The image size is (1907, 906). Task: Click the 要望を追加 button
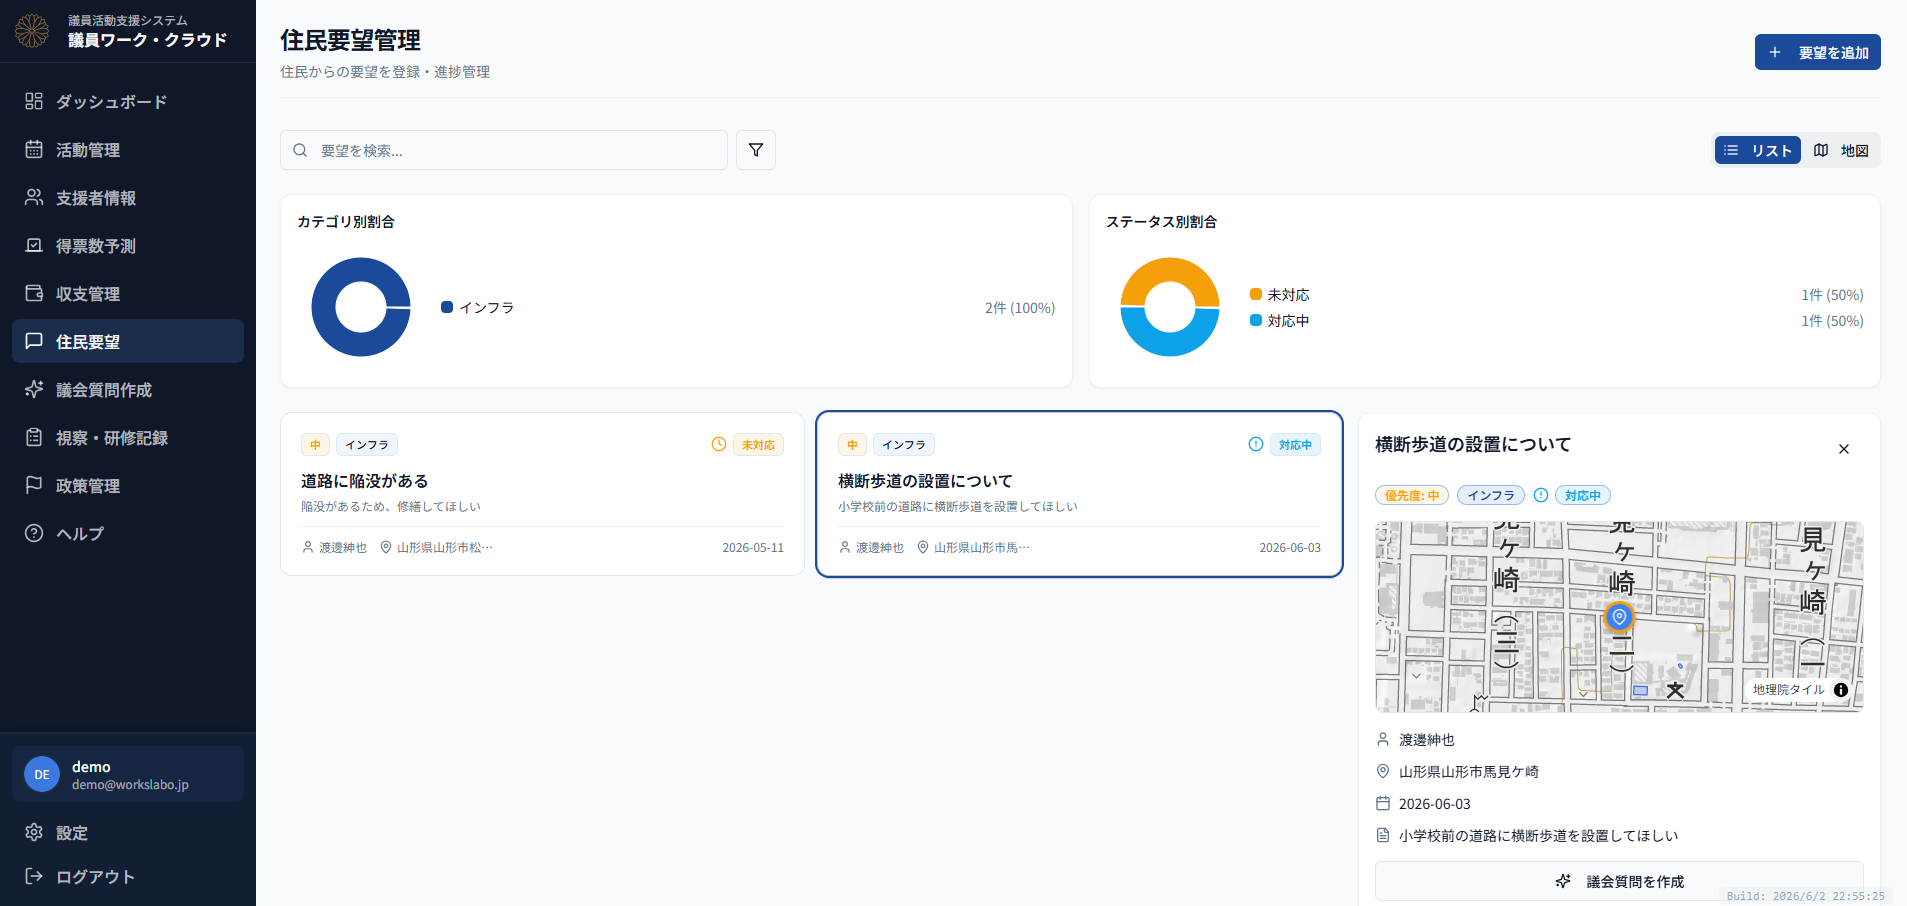click(x=1817, y=52)
